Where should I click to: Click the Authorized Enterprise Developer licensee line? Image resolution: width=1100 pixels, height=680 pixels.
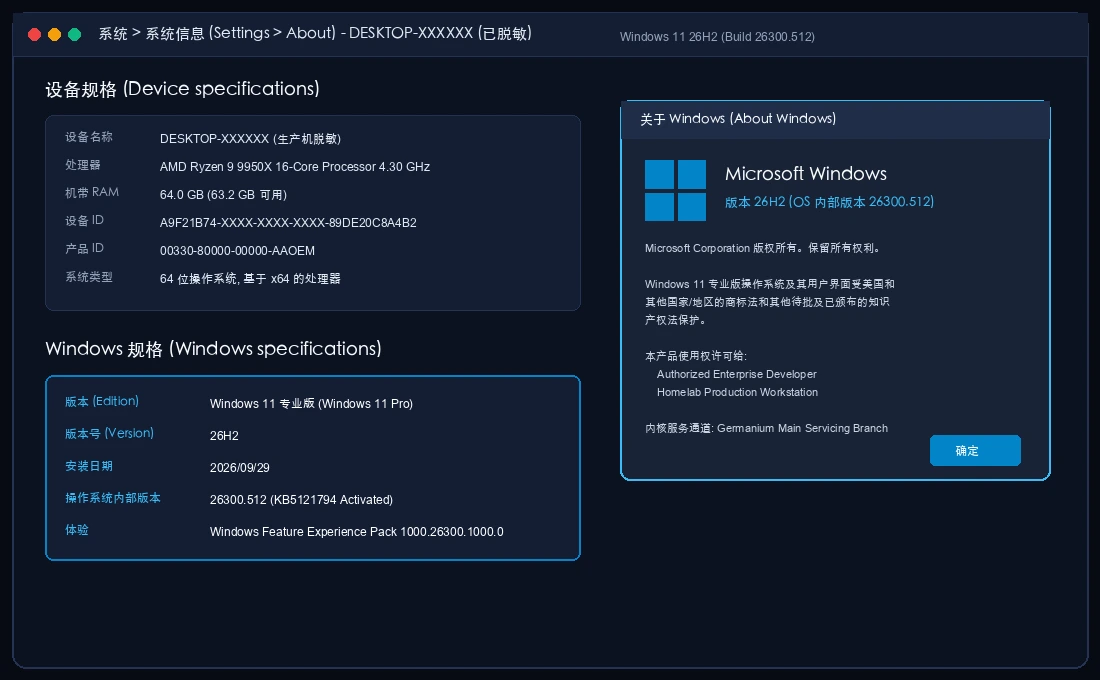click(737, 375)
